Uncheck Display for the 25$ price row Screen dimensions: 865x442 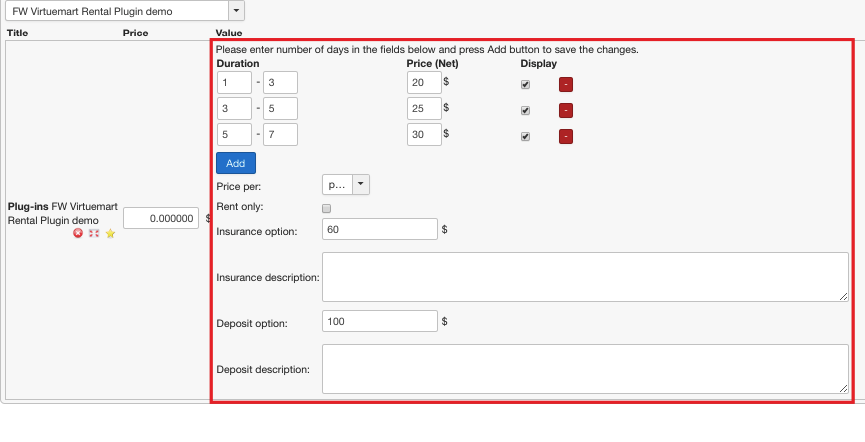526,110
